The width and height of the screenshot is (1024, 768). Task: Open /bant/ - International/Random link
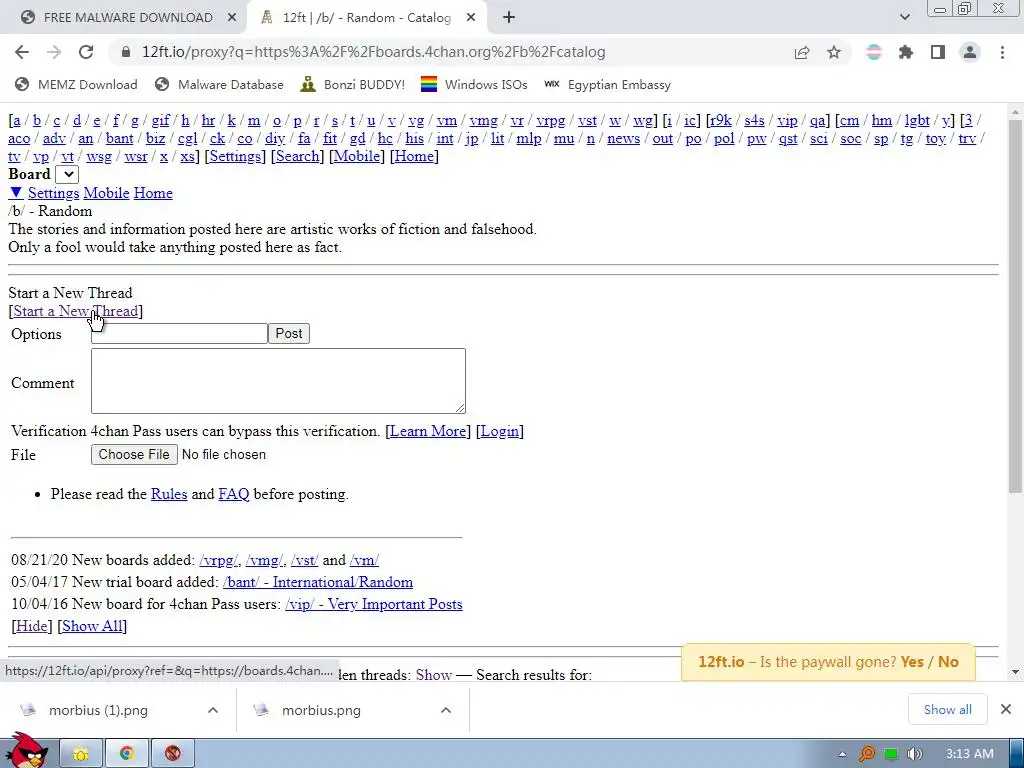(318, 582)
